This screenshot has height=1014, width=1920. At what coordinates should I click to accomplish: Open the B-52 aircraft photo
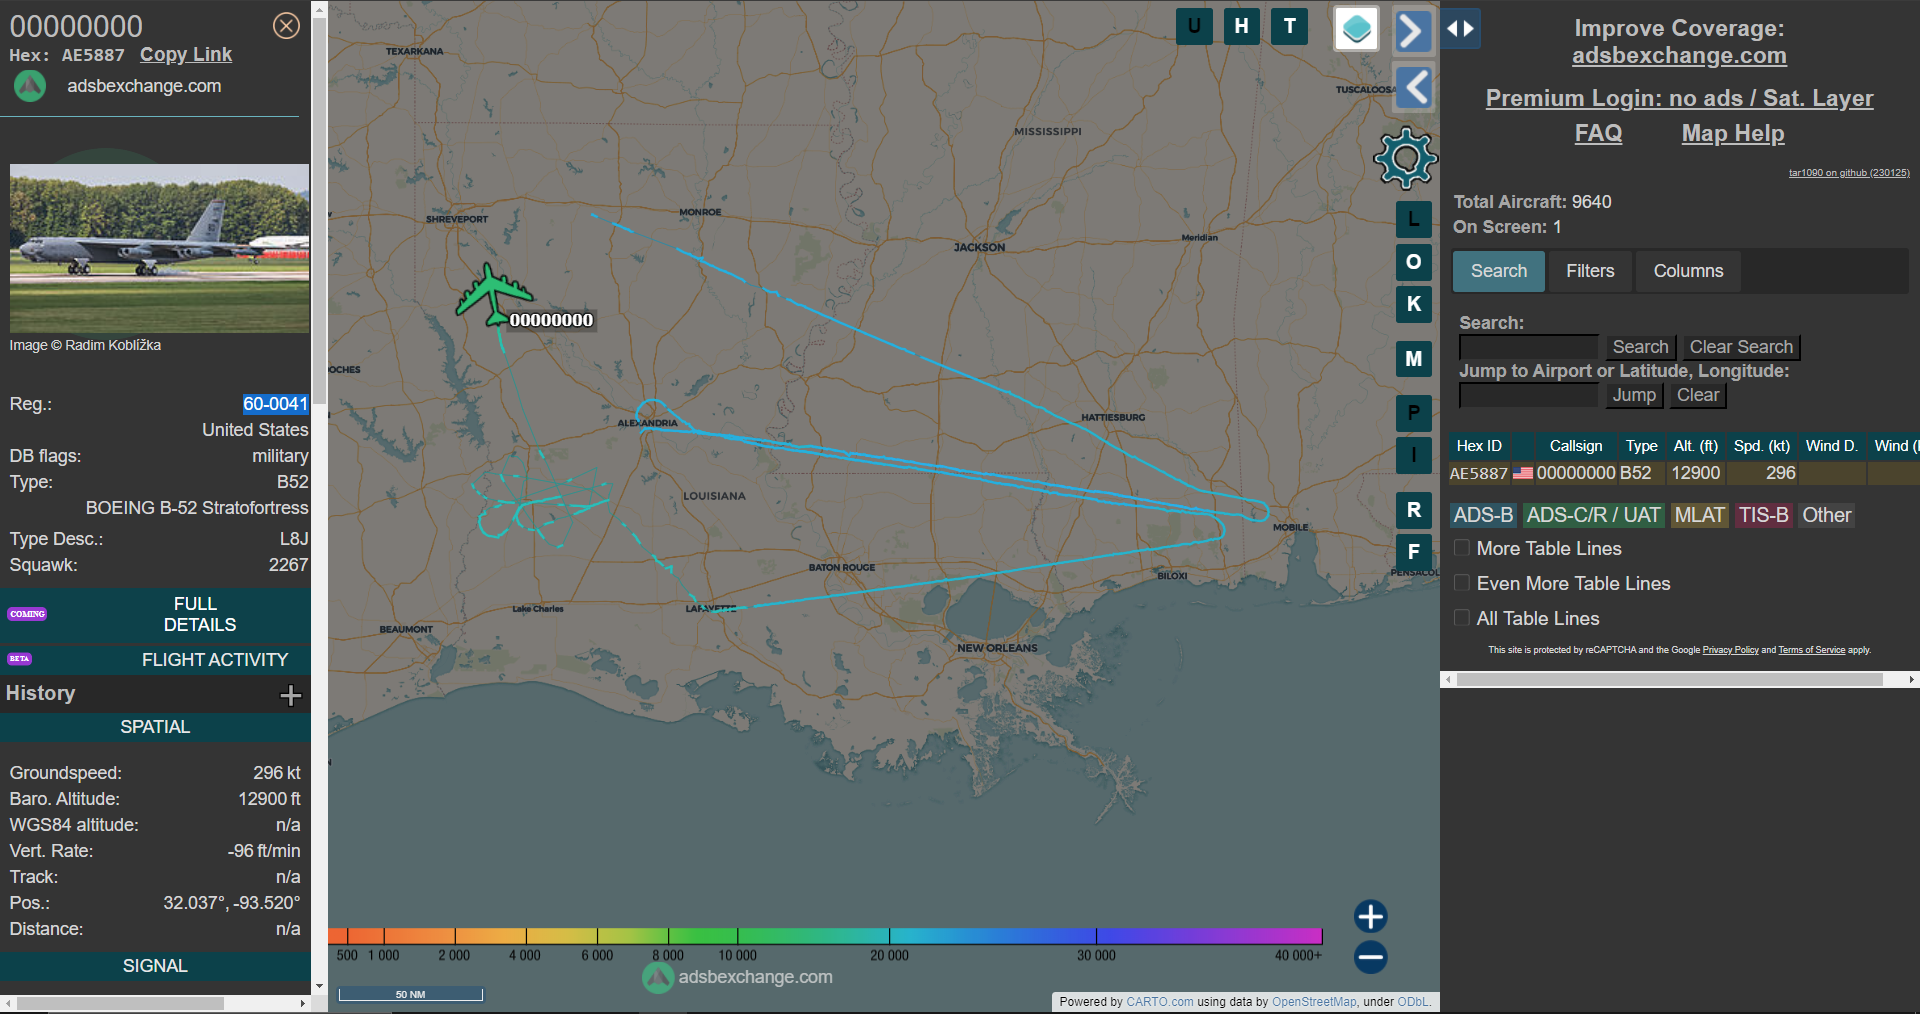[159, 248]
